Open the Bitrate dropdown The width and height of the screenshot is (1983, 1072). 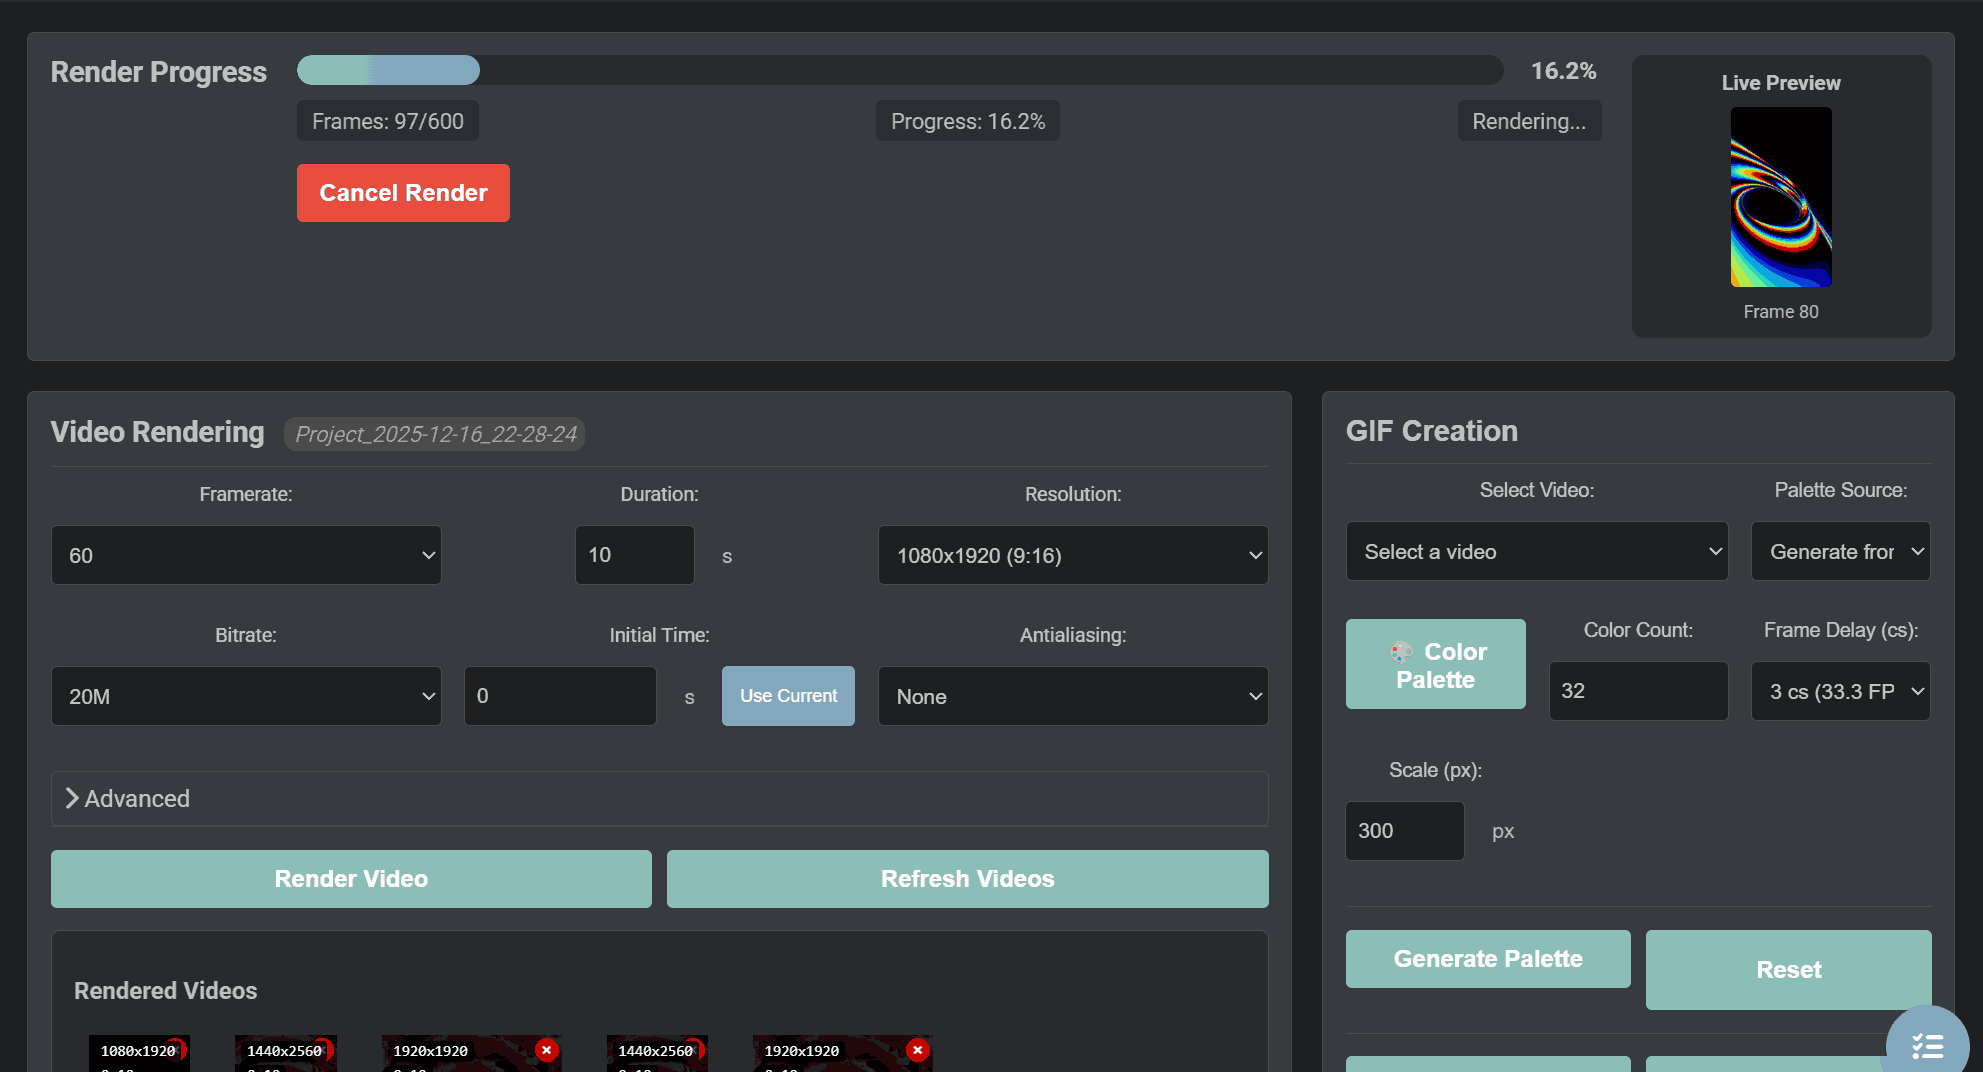246,696
